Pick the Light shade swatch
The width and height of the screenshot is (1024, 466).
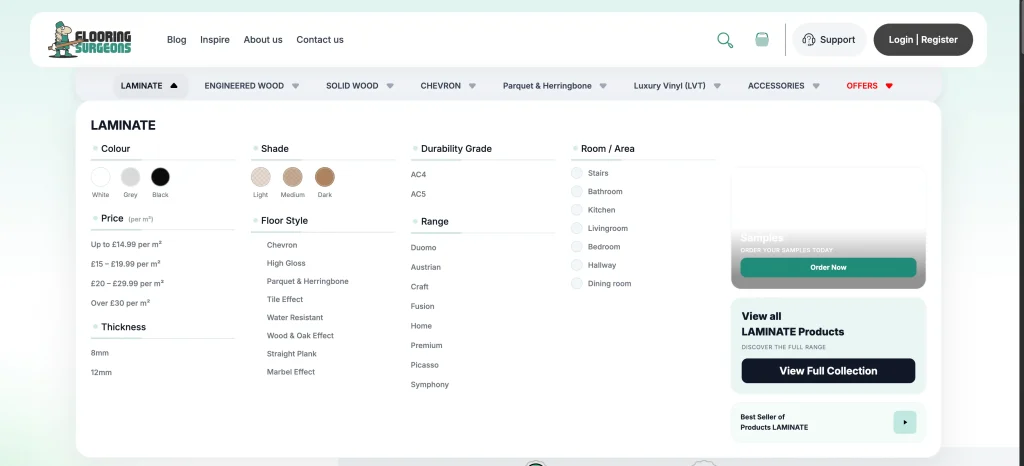click(x=261, y=177)
